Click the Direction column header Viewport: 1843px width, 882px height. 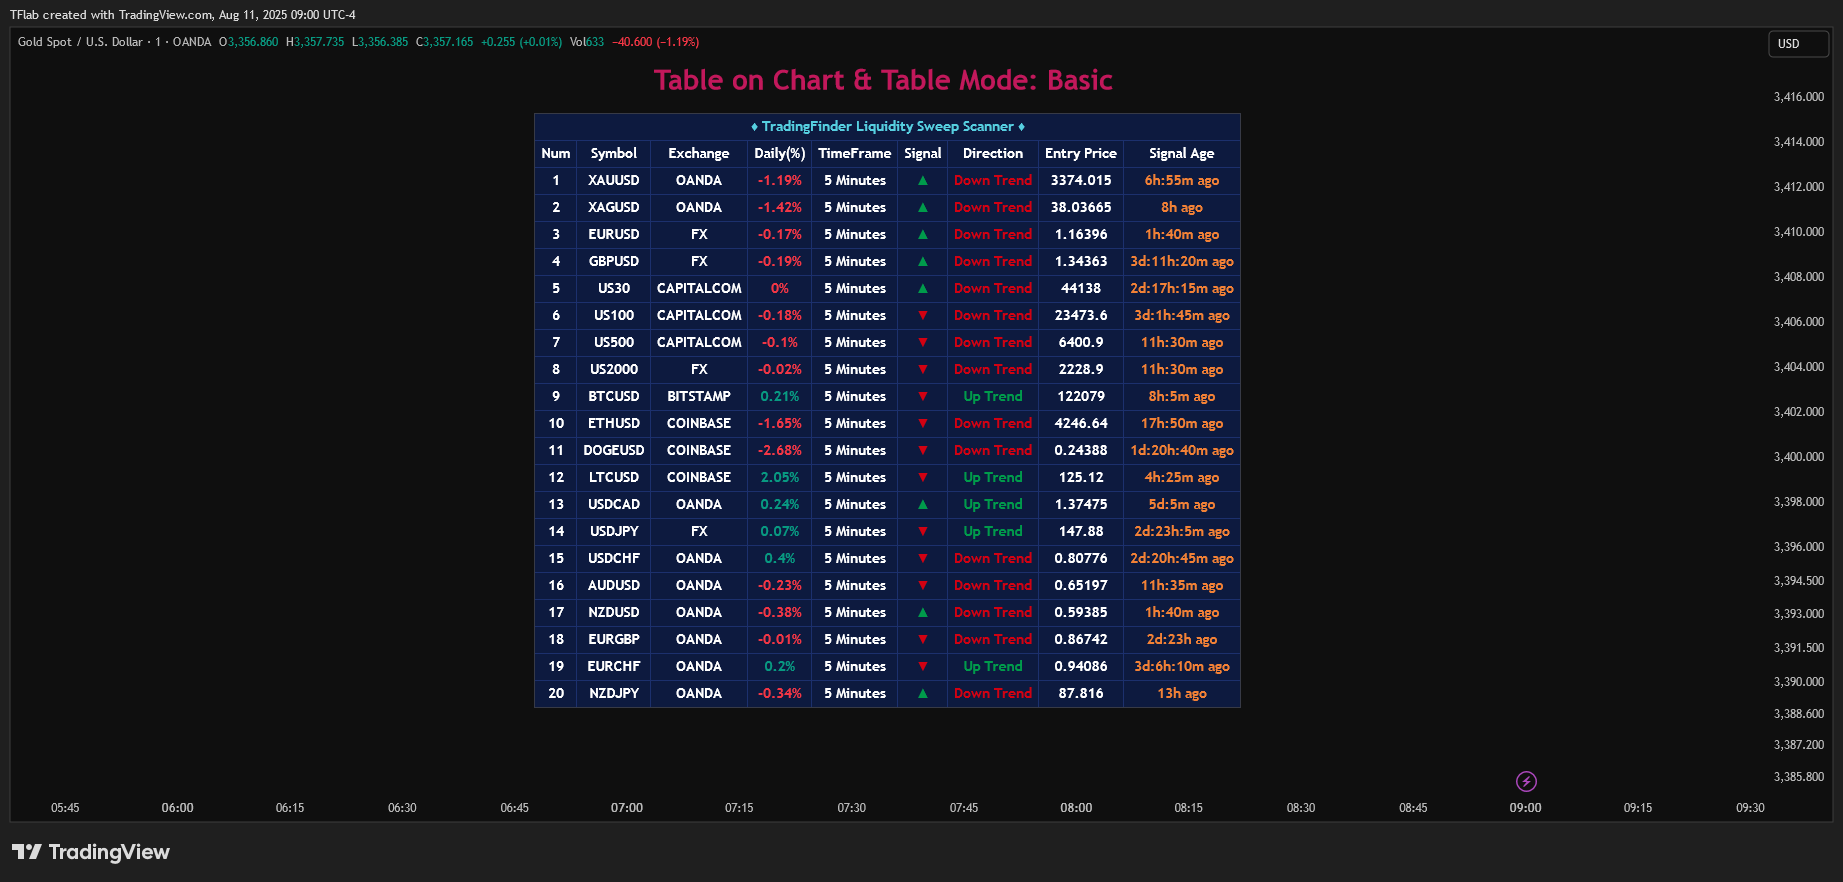(993, 154)
